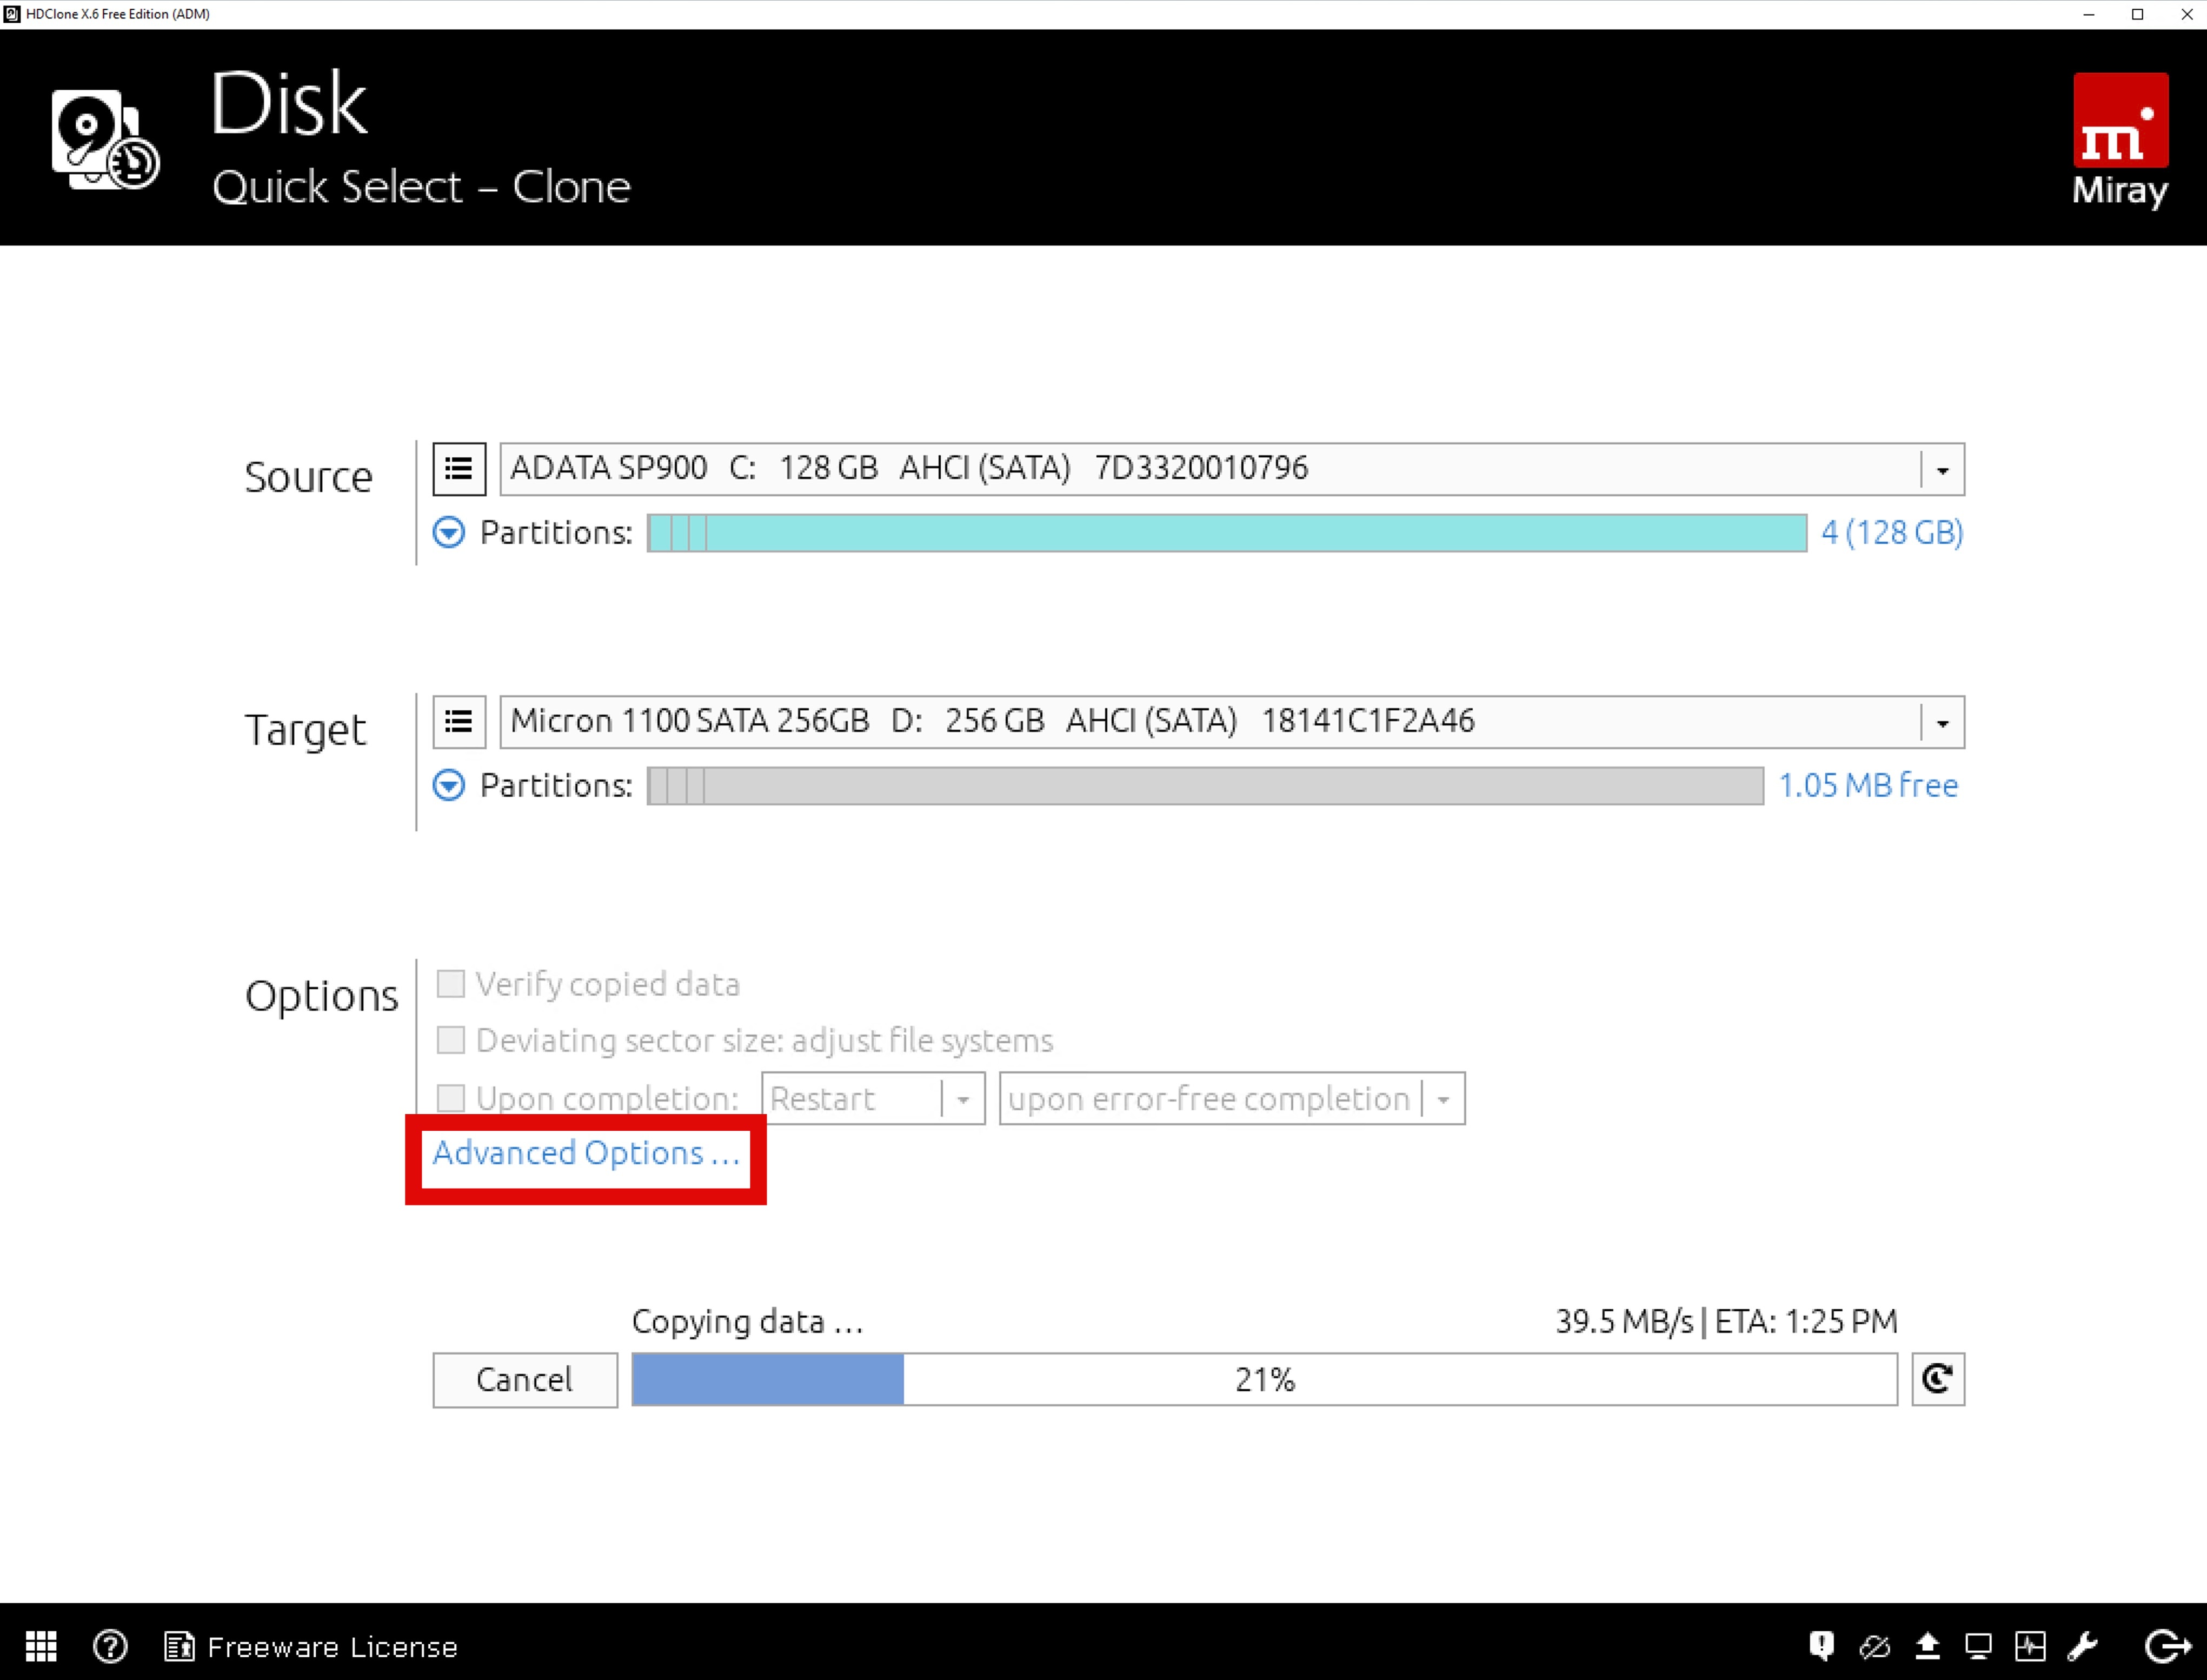The width and height of the screenshot is (2207, 1680).
Task: Click the 21% copy progress bar
Action: click(1264, 1379)
